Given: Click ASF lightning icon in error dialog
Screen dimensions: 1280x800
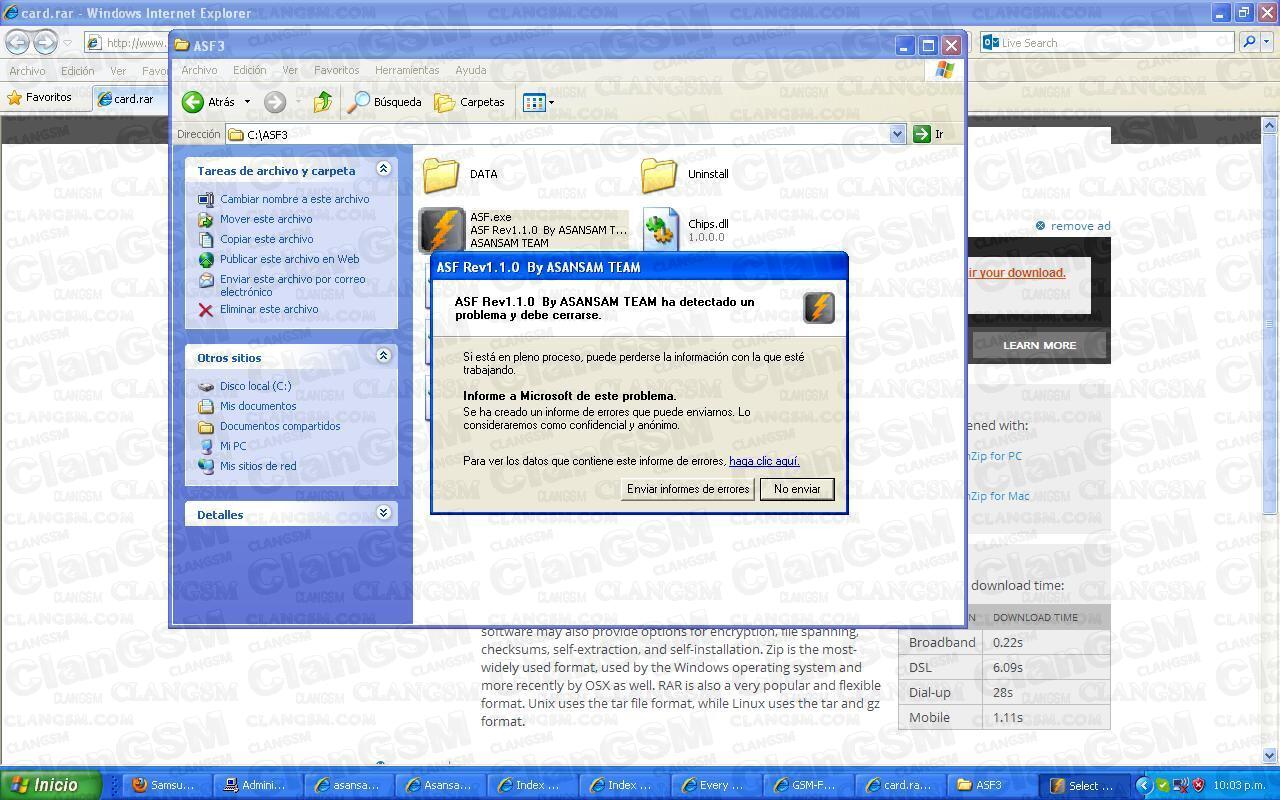Looking at the screenshot, I should [819, 308].
